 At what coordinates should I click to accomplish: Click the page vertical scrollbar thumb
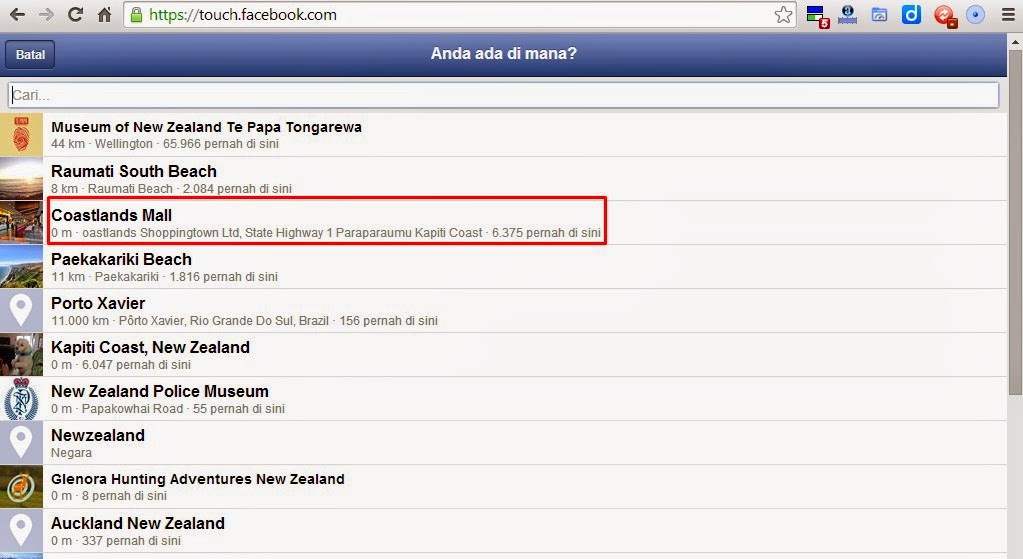(x=1015, y=222)
